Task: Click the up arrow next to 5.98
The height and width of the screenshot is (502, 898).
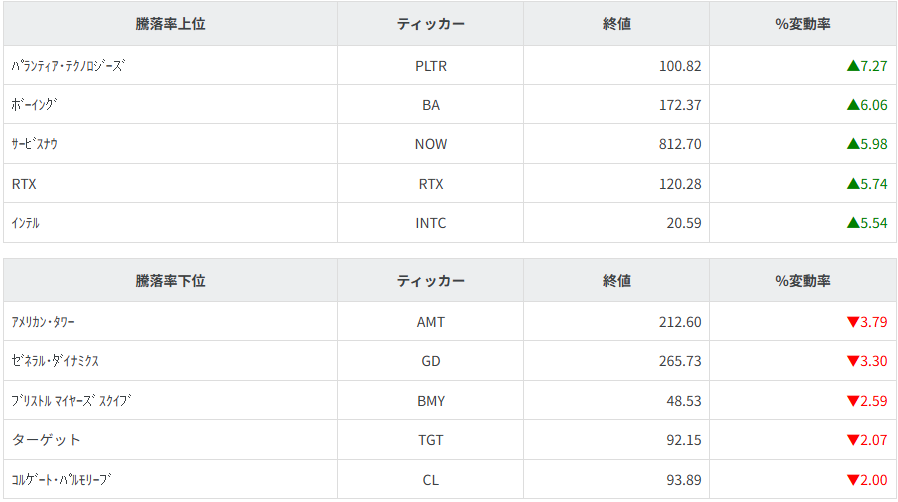Action: point(853,144)
